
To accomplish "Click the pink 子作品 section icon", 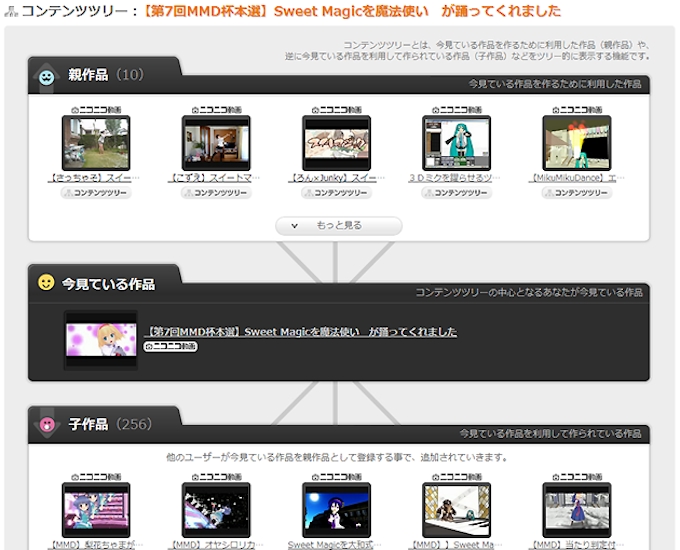I will [46, 424].
